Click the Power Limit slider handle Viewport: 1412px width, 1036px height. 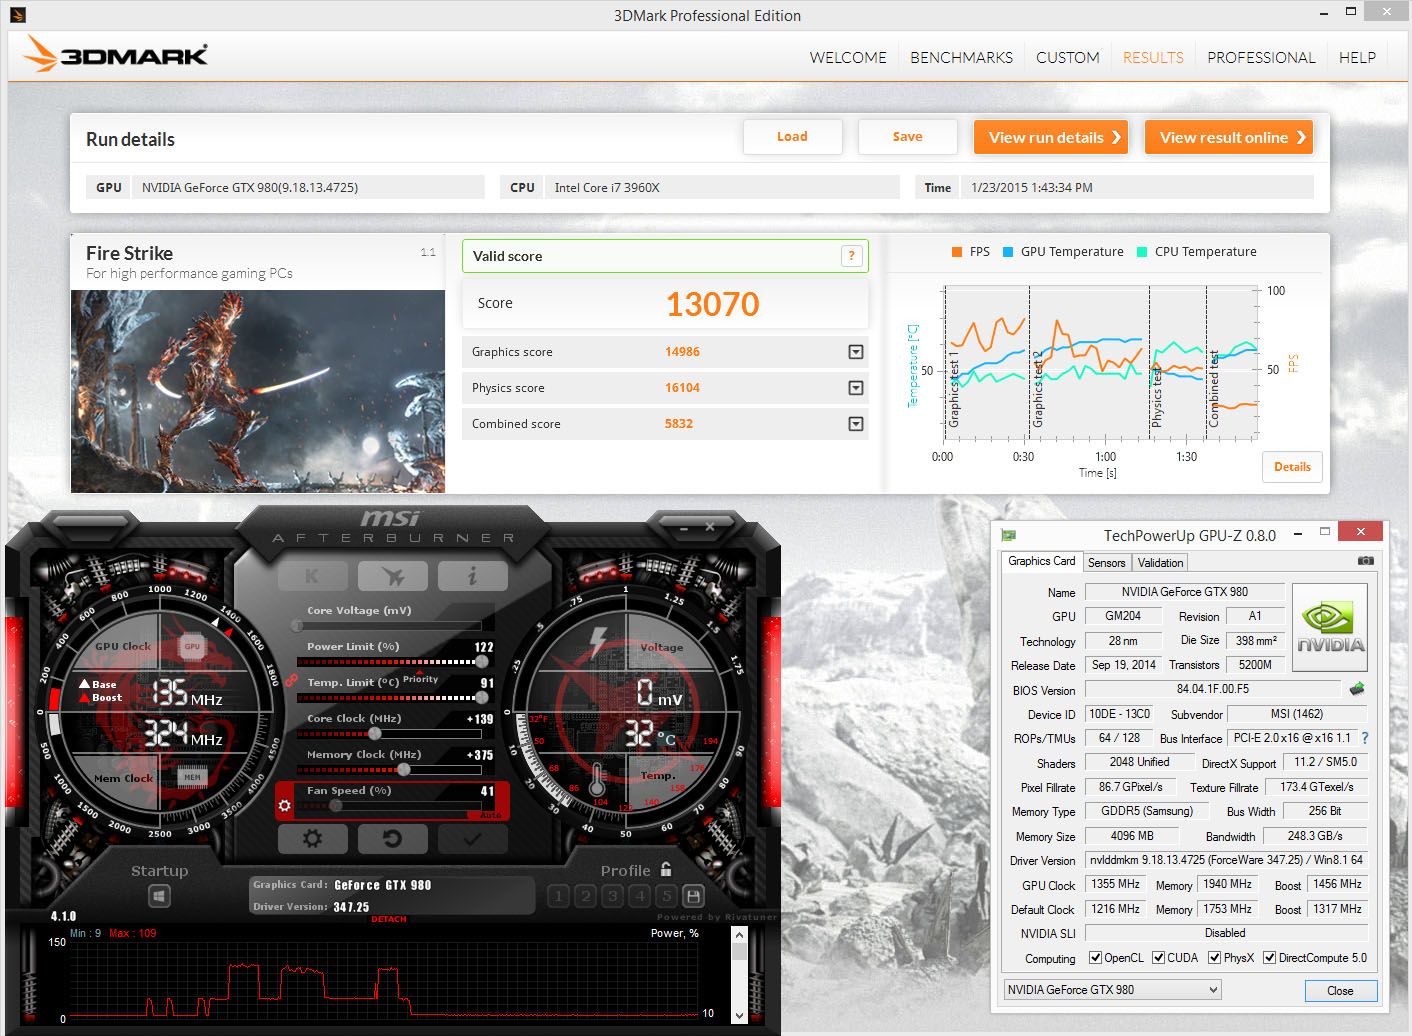click(482, 661)
